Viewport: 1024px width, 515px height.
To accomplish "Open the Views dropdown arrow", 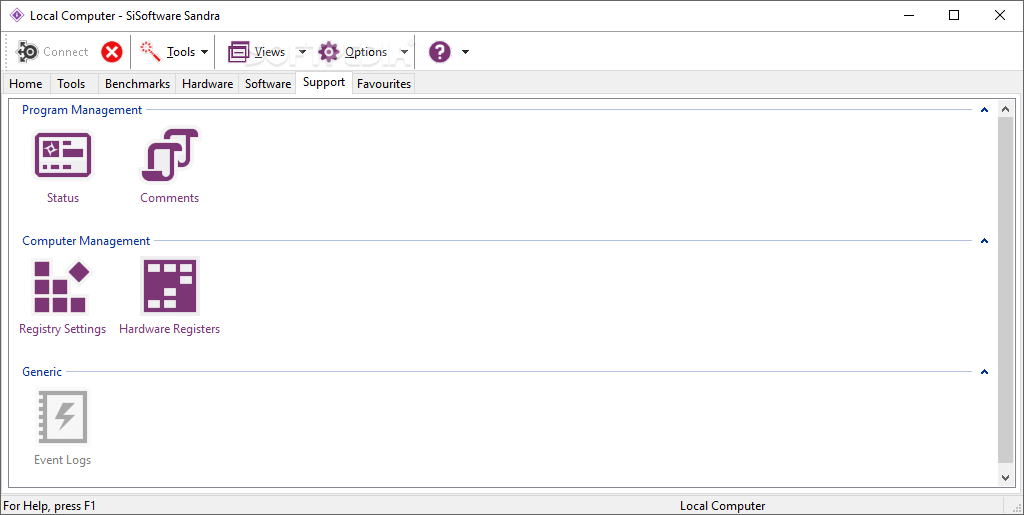I will (x=302, y=52).
